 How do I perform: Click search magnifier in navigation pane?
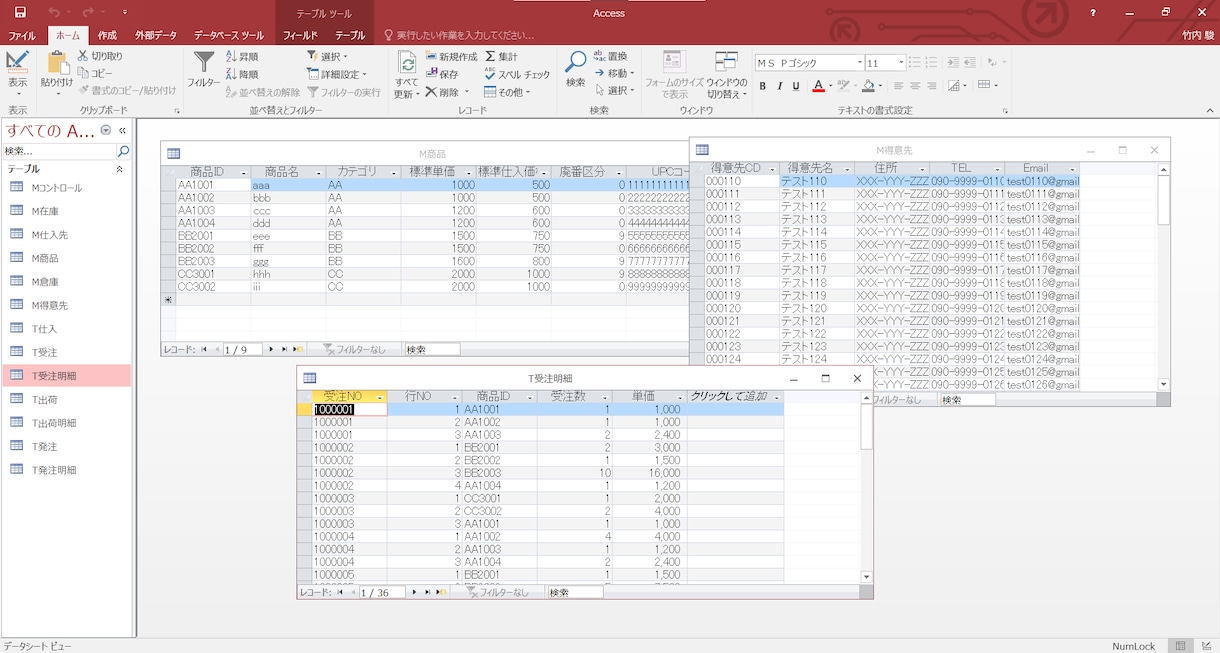click(123, 151)
